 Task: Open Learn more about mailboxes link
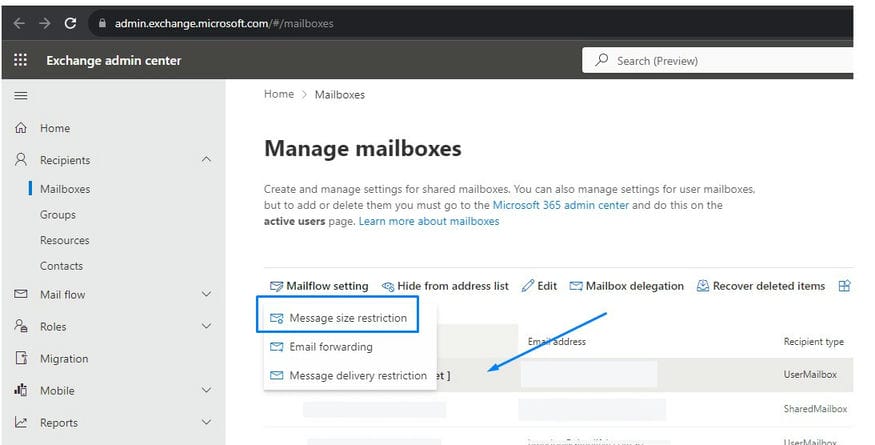(429, 221)
